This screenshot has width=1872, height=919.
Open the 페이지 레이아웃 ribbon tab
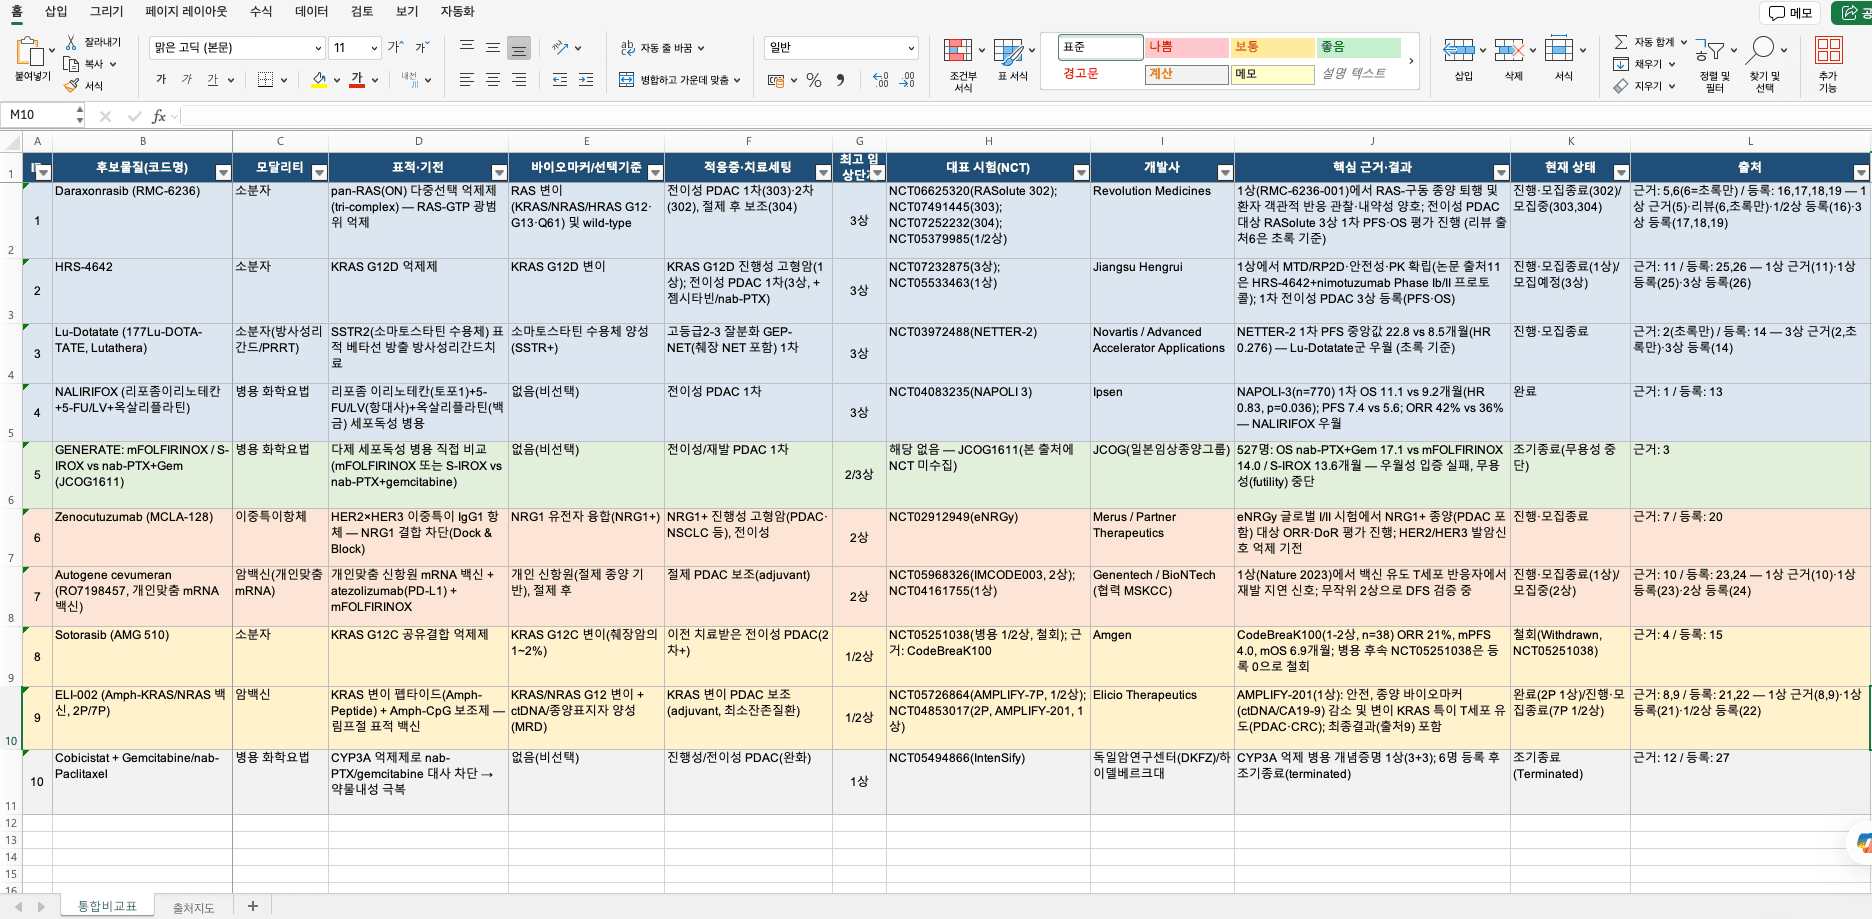tap(186, 11)
